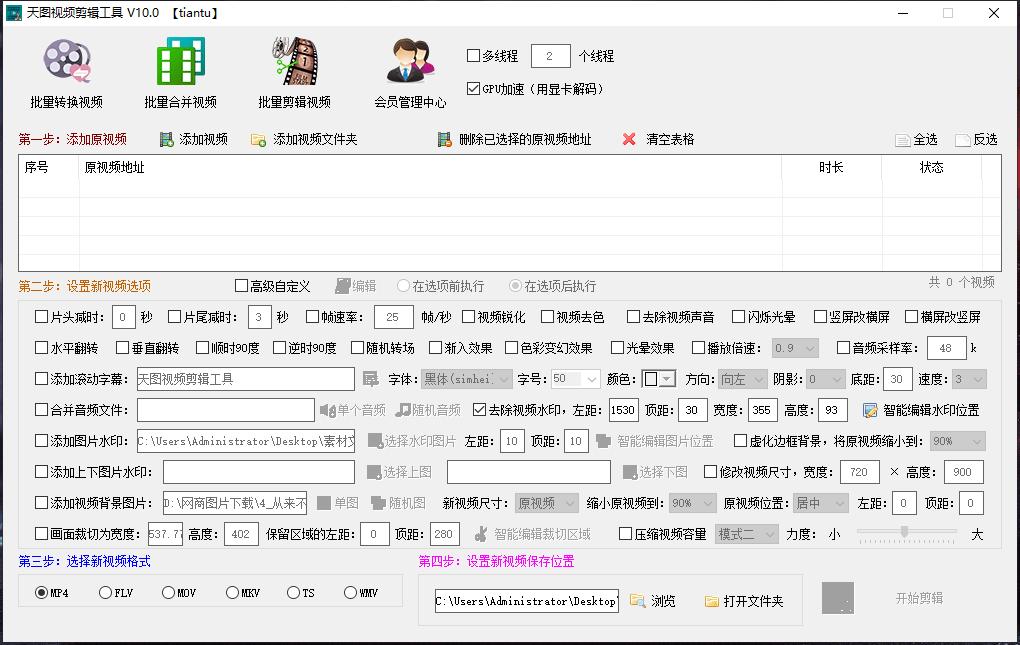Select the TS format radio button
This screenshot has width=1020, height=645.
[x=293, y=592]
